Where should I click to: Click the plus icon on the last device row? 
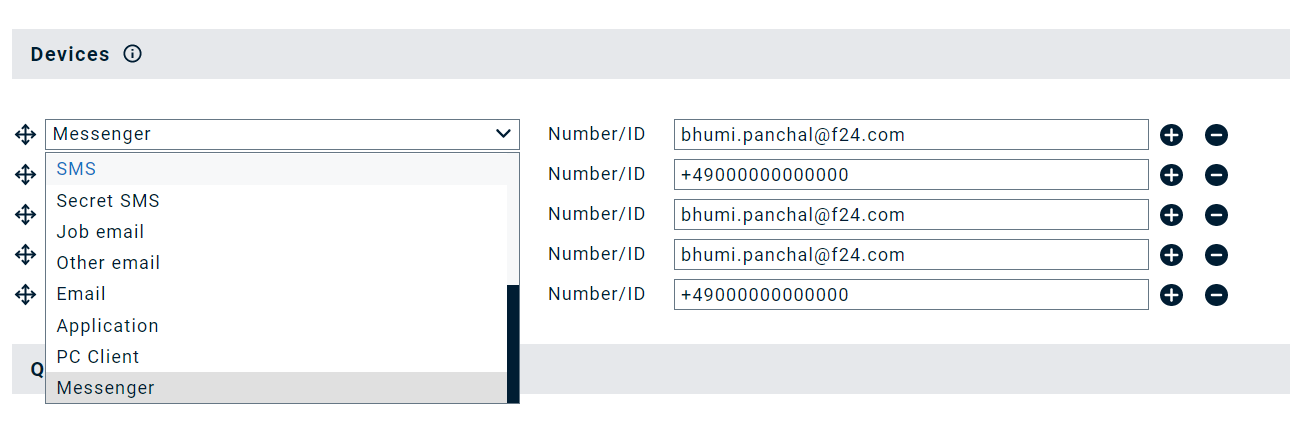[1171, 295]
